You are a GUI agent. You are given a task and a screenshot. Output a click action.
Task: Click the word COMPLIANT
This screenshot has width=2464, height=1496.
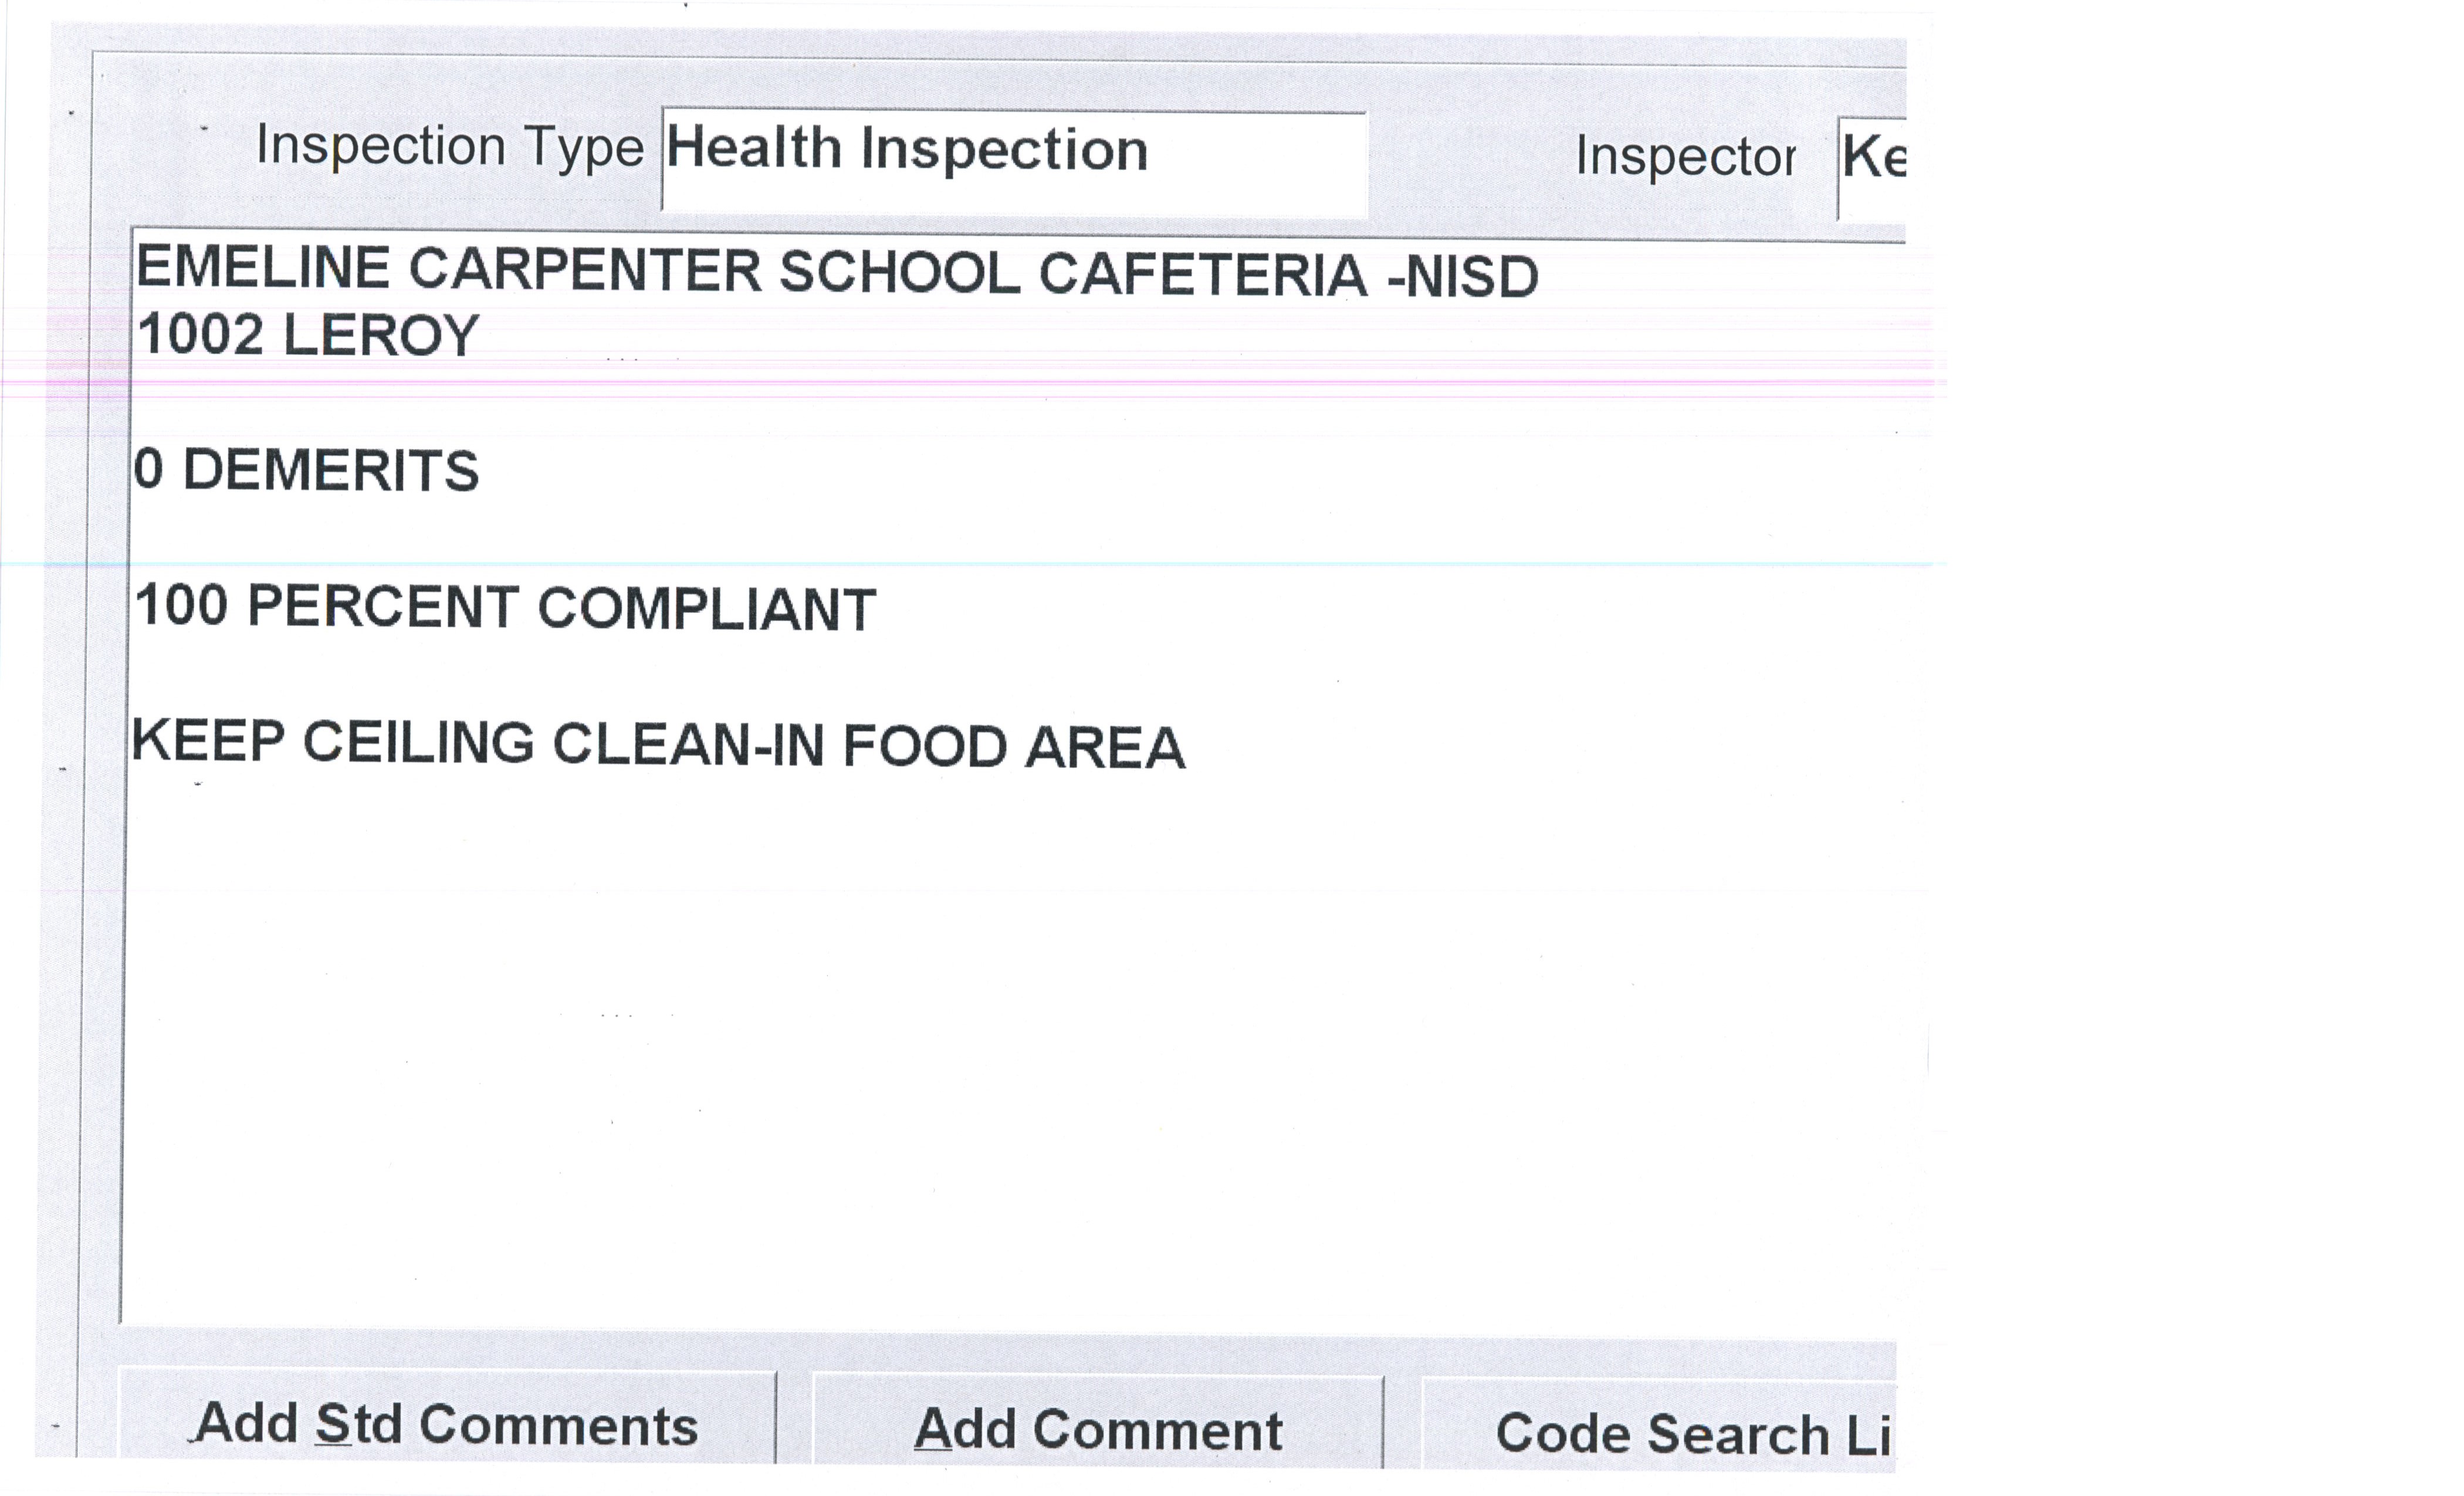coord(707,609)
